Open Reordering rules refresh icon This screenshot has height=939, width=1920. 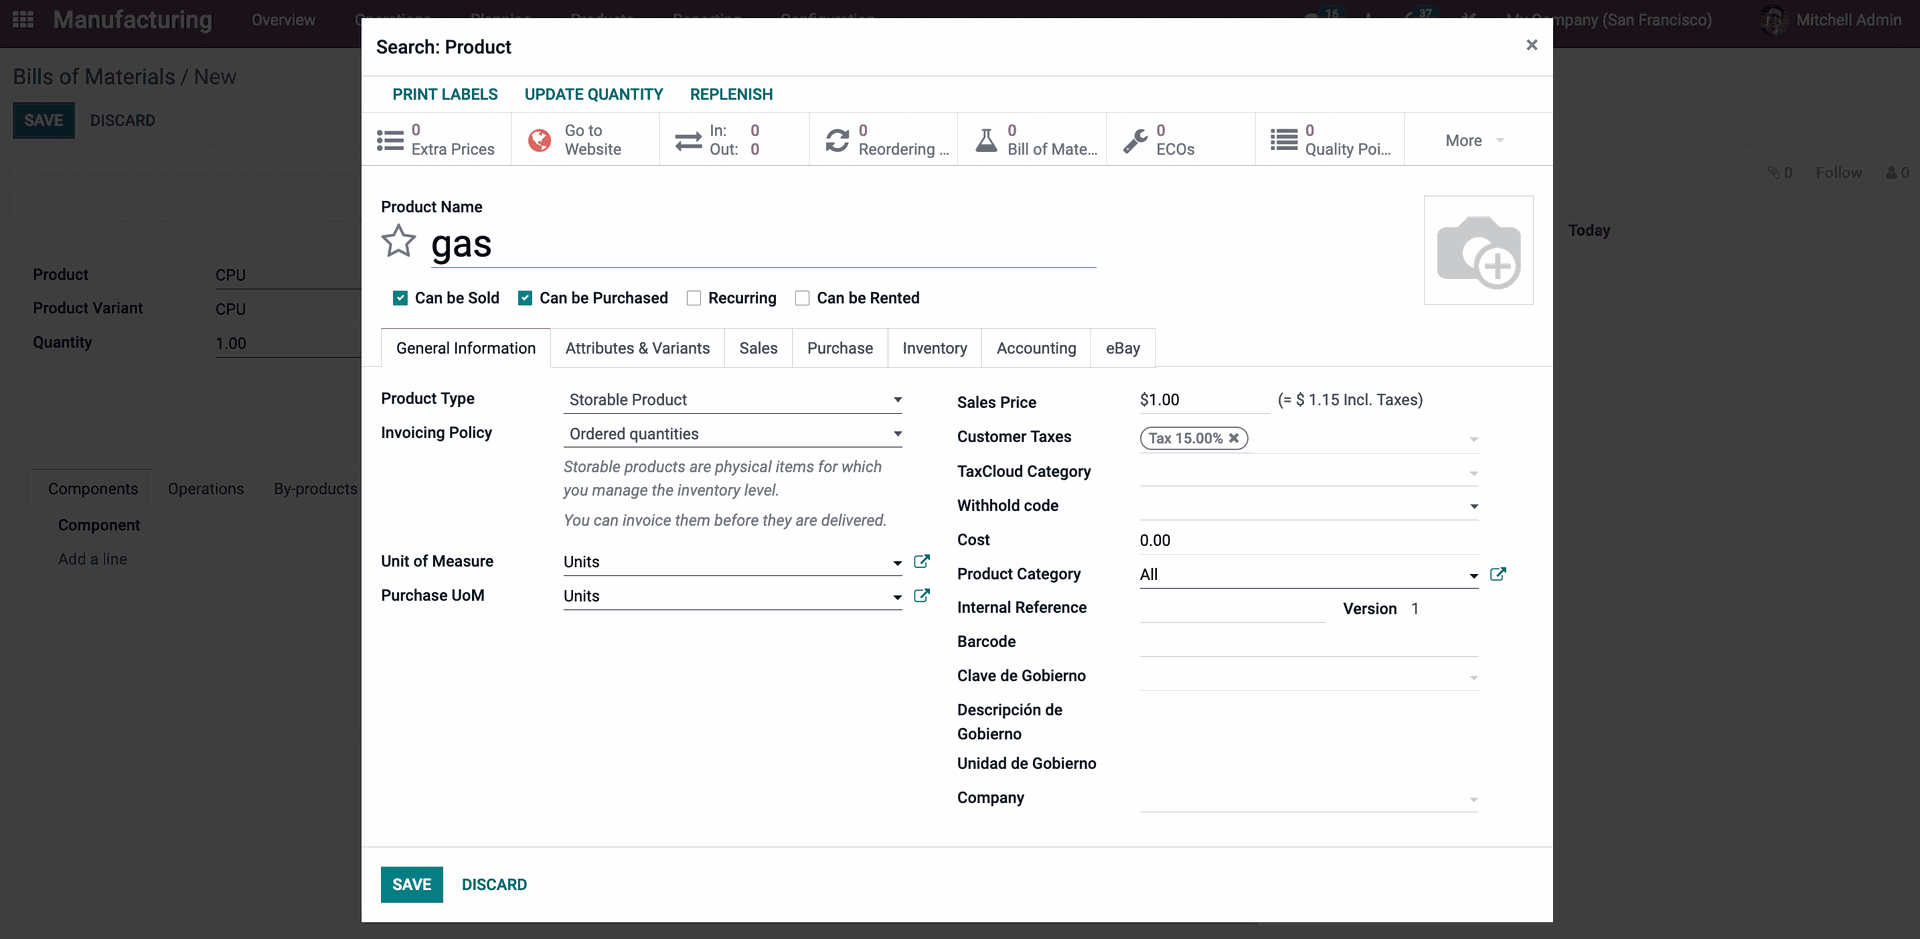[x=837, y=140]
